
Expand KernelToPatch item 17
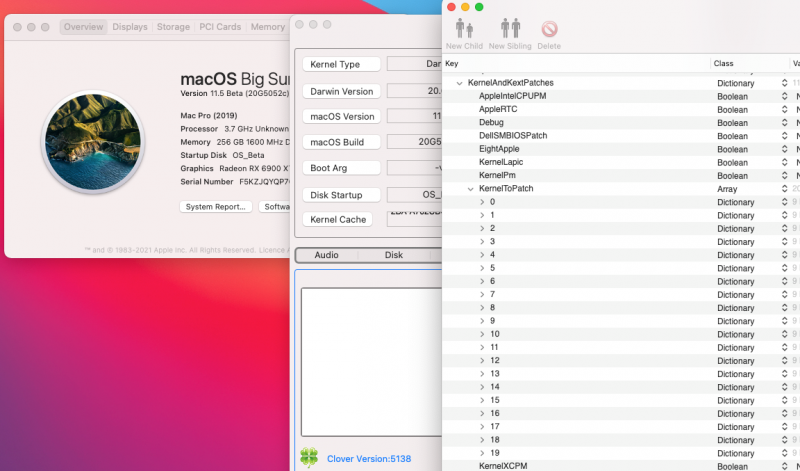point(482,427)
